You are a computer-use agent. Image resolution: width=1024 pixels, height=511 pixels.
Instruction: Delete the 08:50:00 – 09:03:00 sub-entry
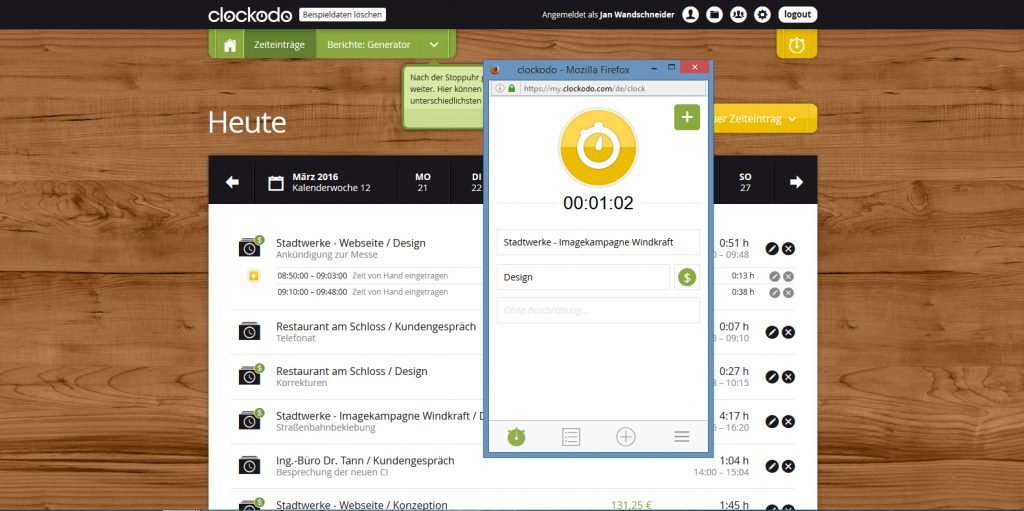click(788, 276)
